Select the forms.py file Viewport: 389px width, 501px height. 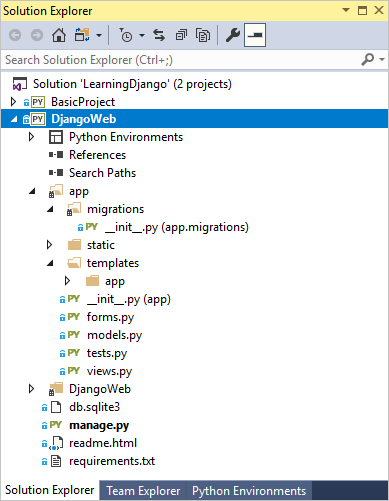[110, 317]
